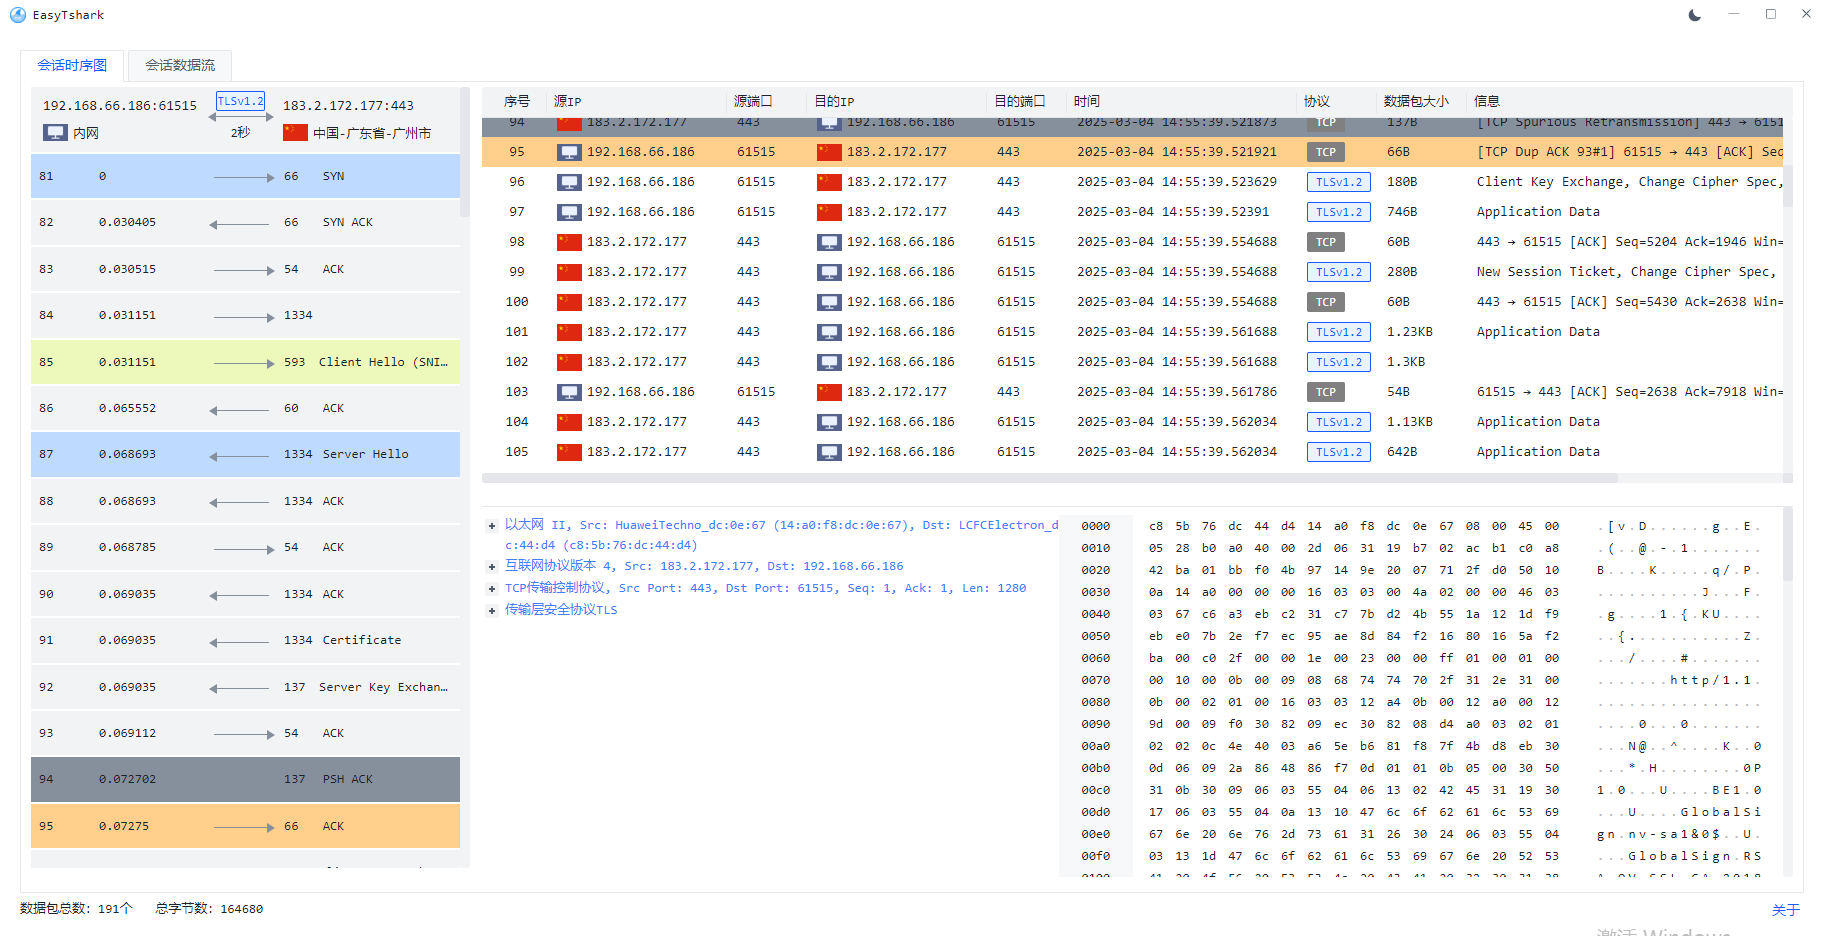Click the EasyTshark shark logo icon

point(17,15)
